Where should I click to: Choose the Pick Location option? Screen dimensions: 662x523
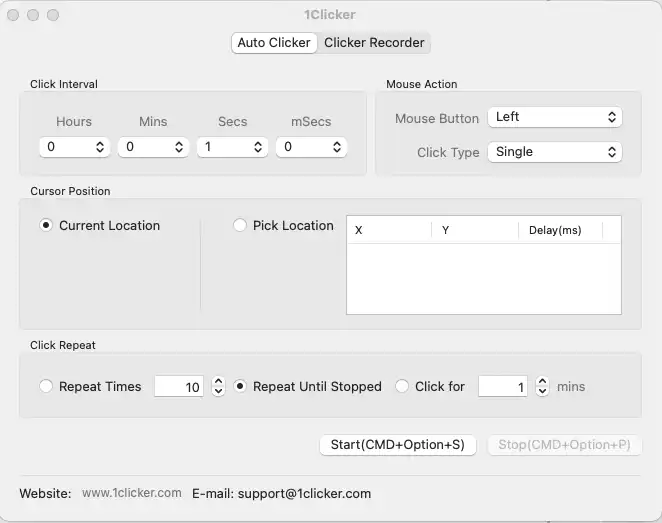tap(240, 225)
